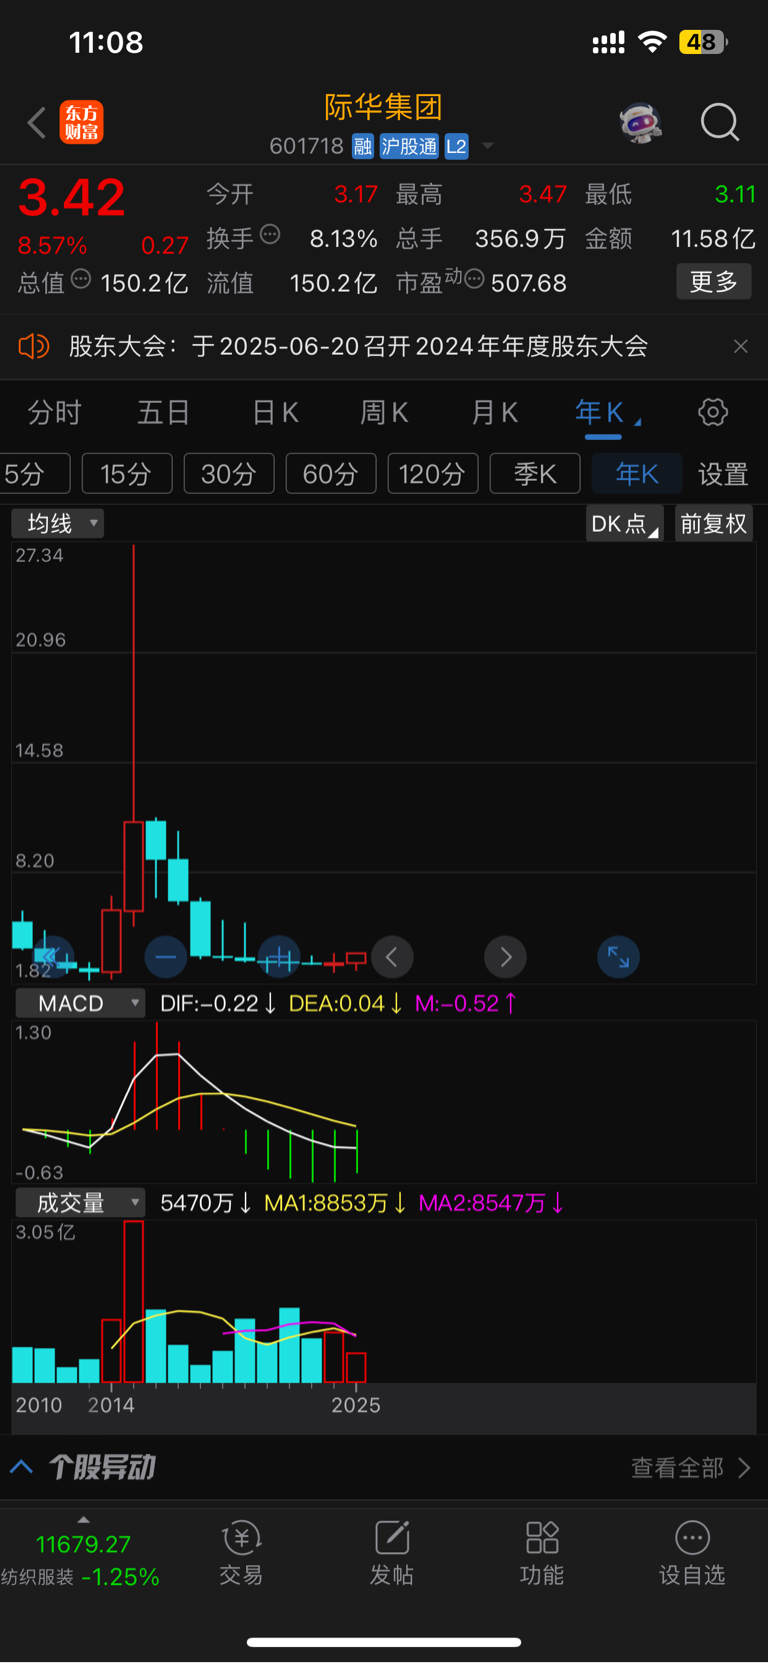Select the 30分 period option
Screen dimensions: 768x1663
229,474
